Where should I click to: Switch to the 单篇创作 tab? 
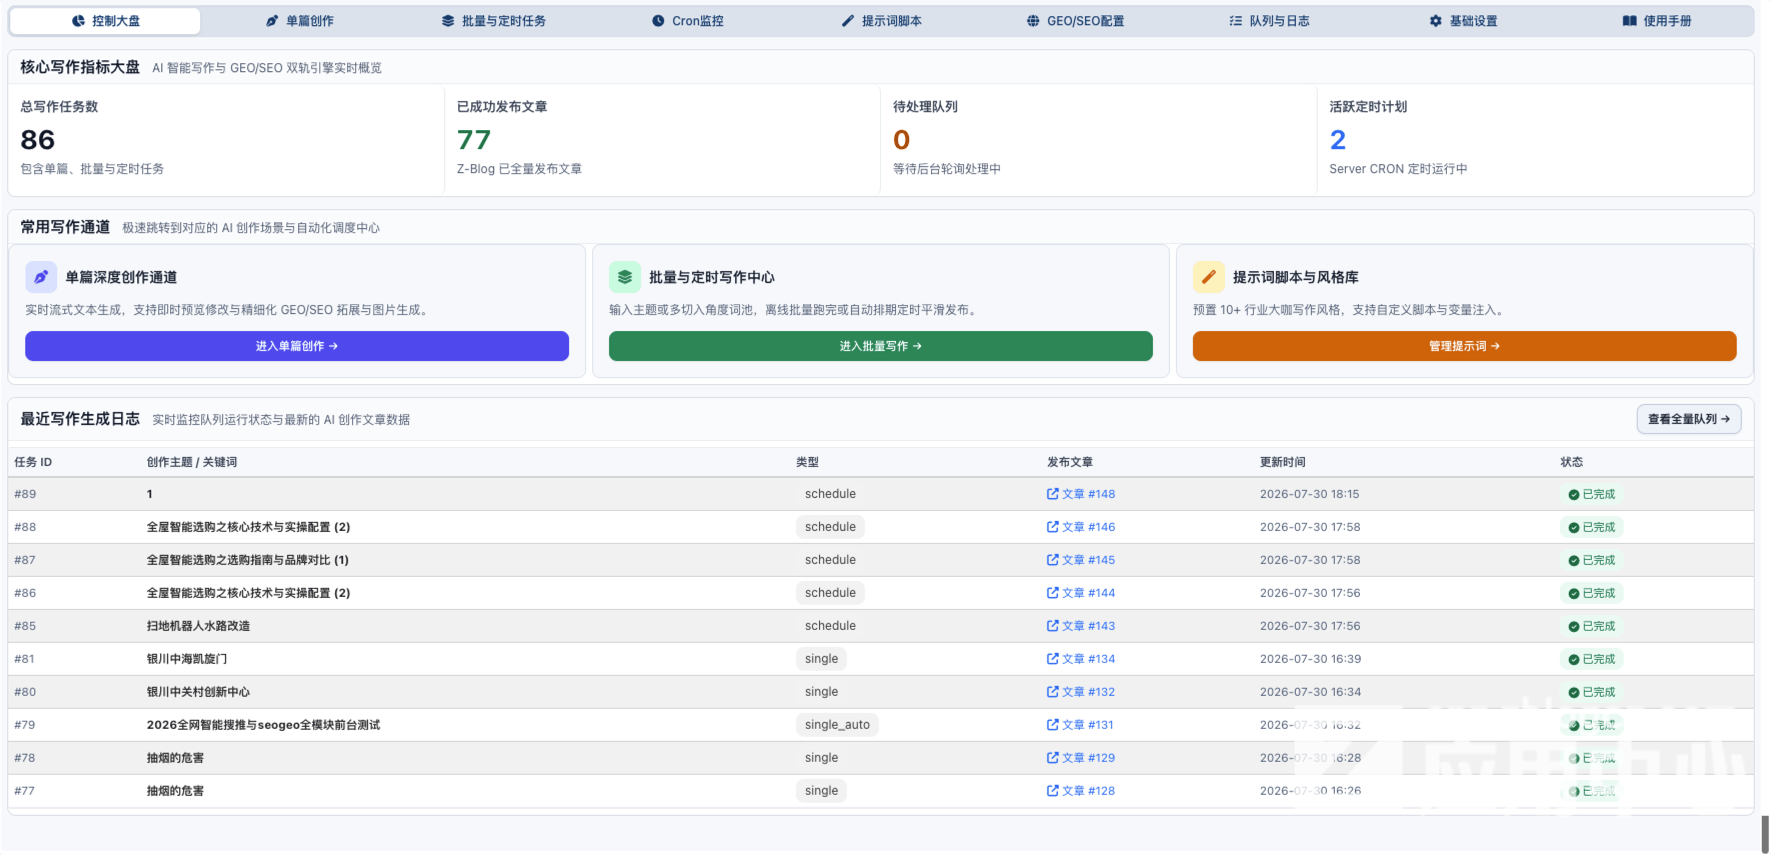click(300, 21)
